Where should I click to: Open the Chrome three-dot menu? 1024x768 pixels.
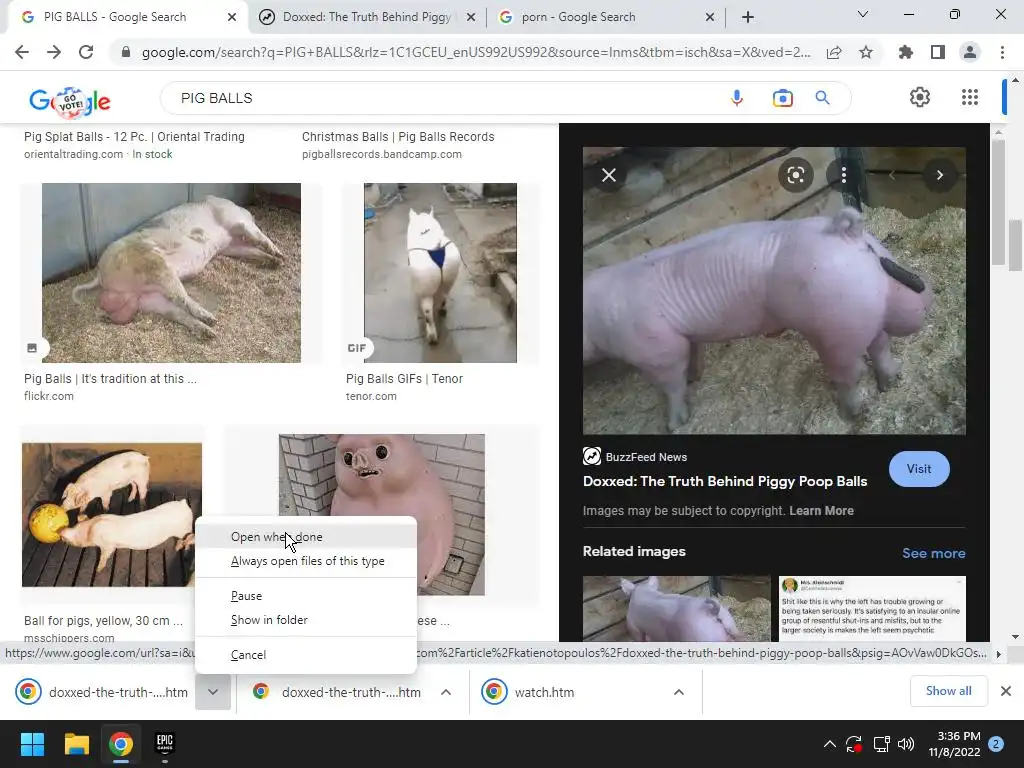pos(1002,52)
